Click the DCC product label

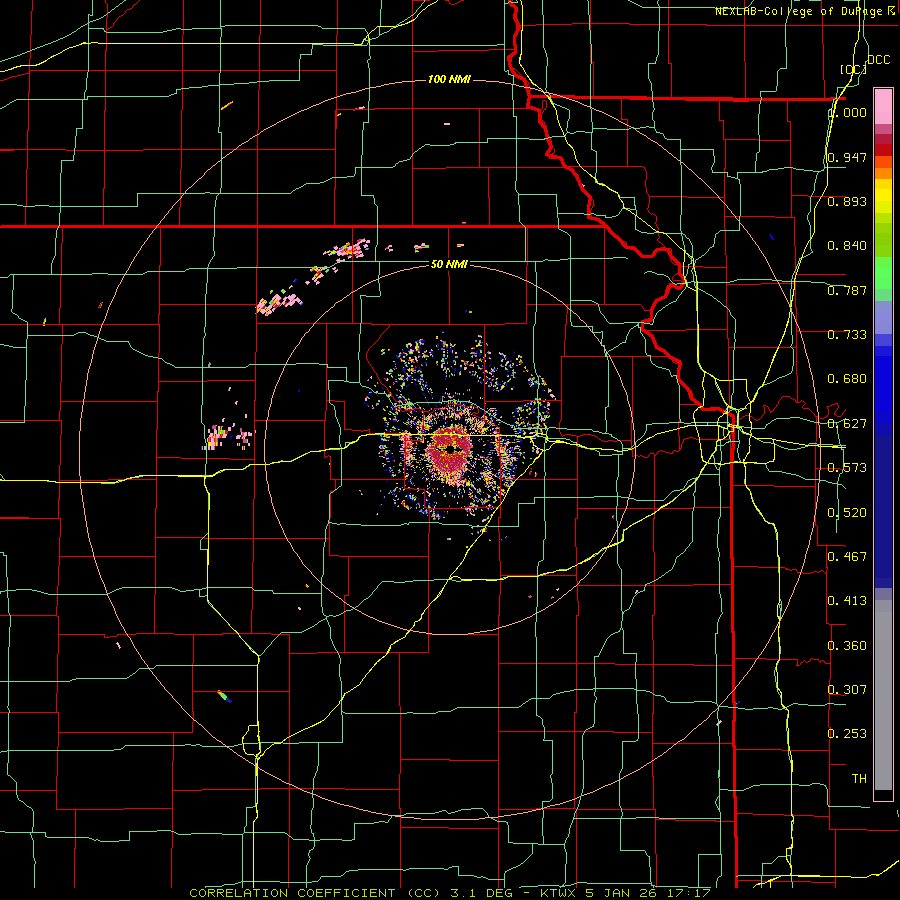tap(878, 60)
